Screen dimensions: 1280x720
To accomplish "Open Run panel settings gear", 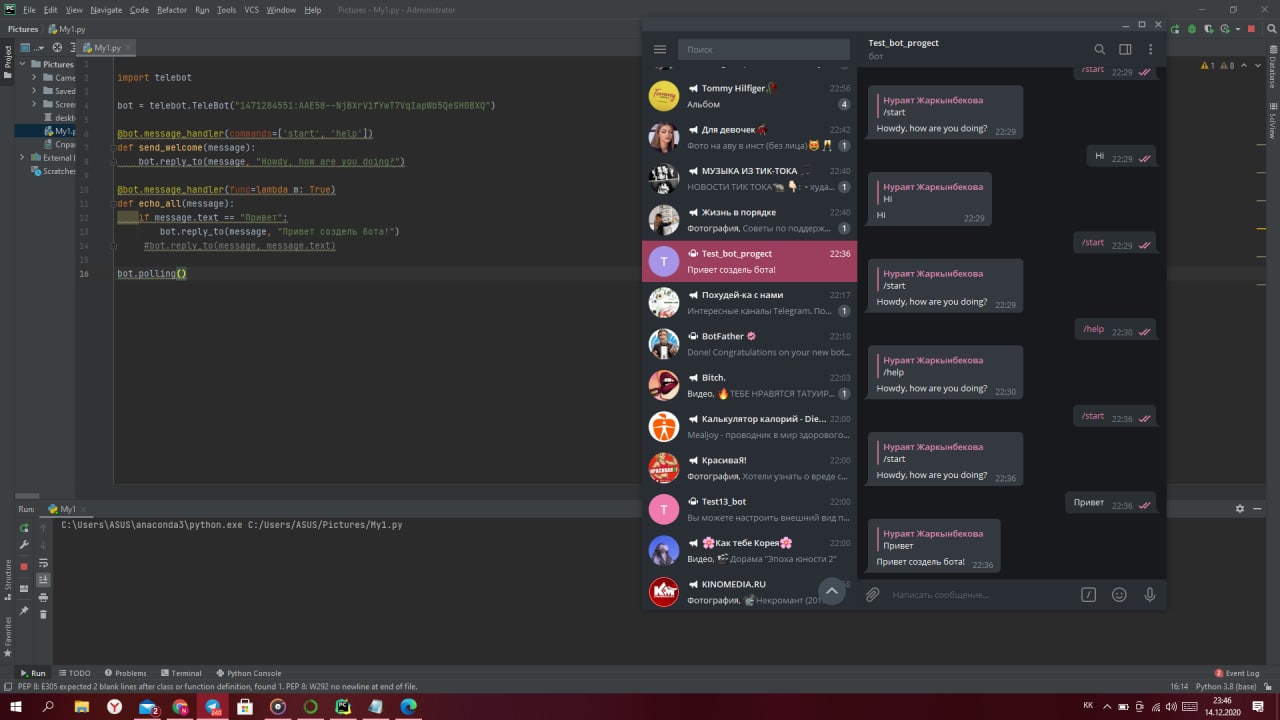I will click(1240, 508).
